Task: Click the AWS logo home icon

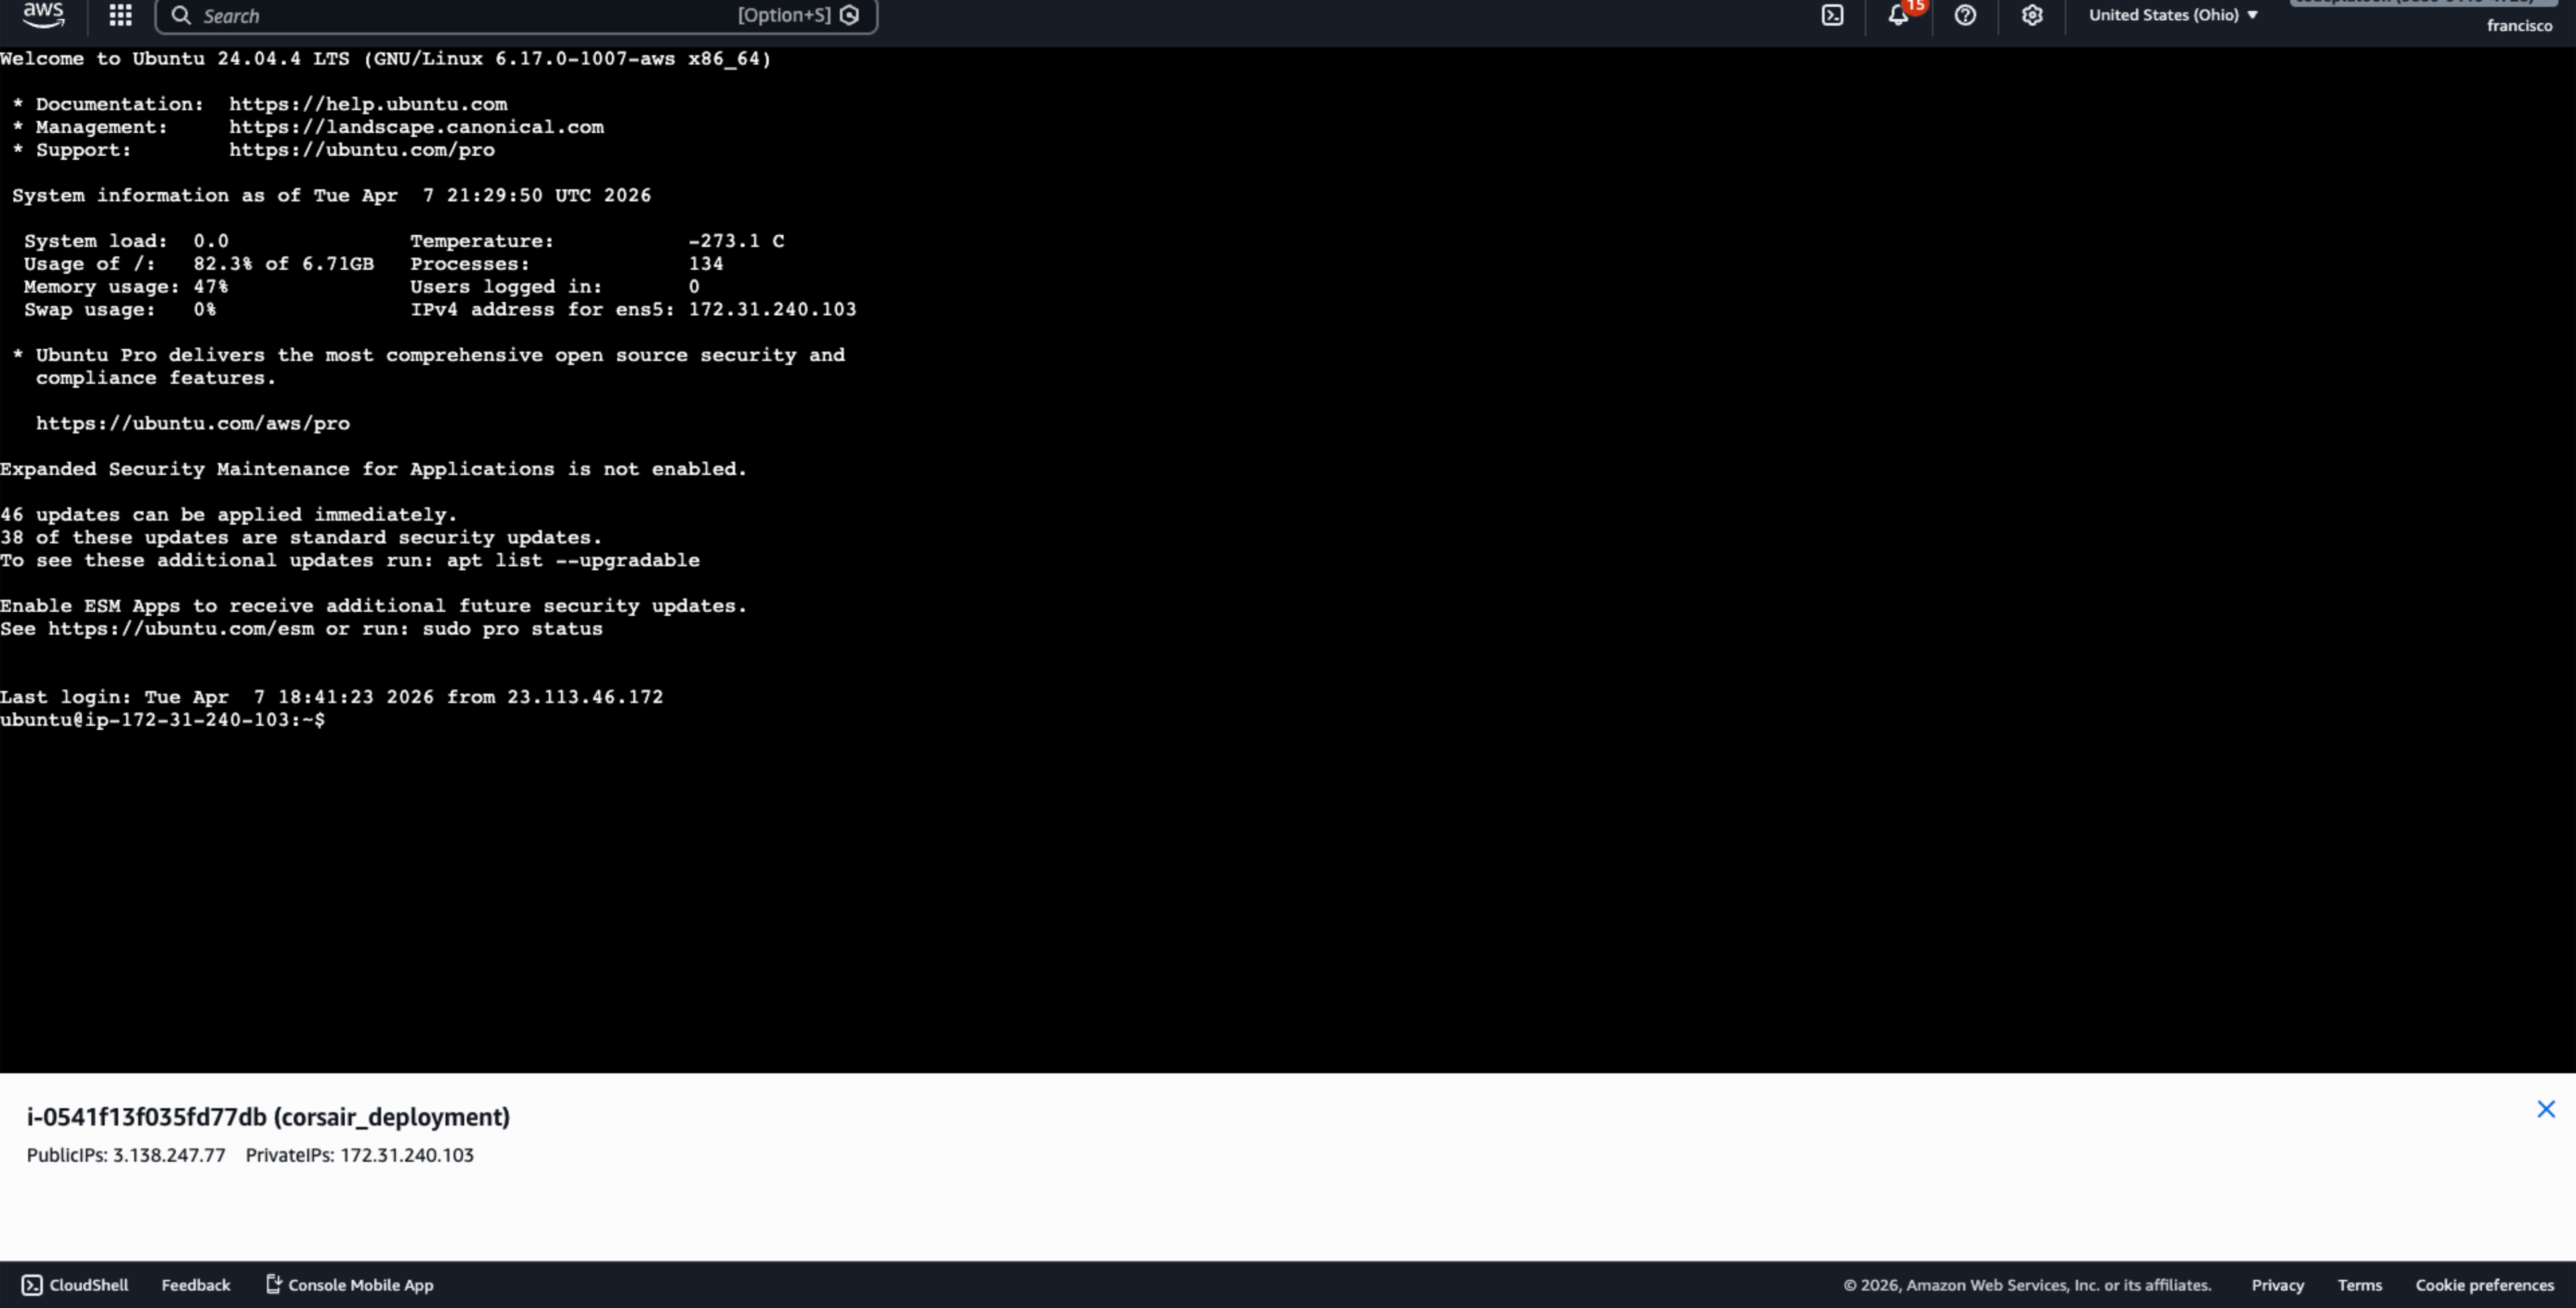Action: point(43,14)
